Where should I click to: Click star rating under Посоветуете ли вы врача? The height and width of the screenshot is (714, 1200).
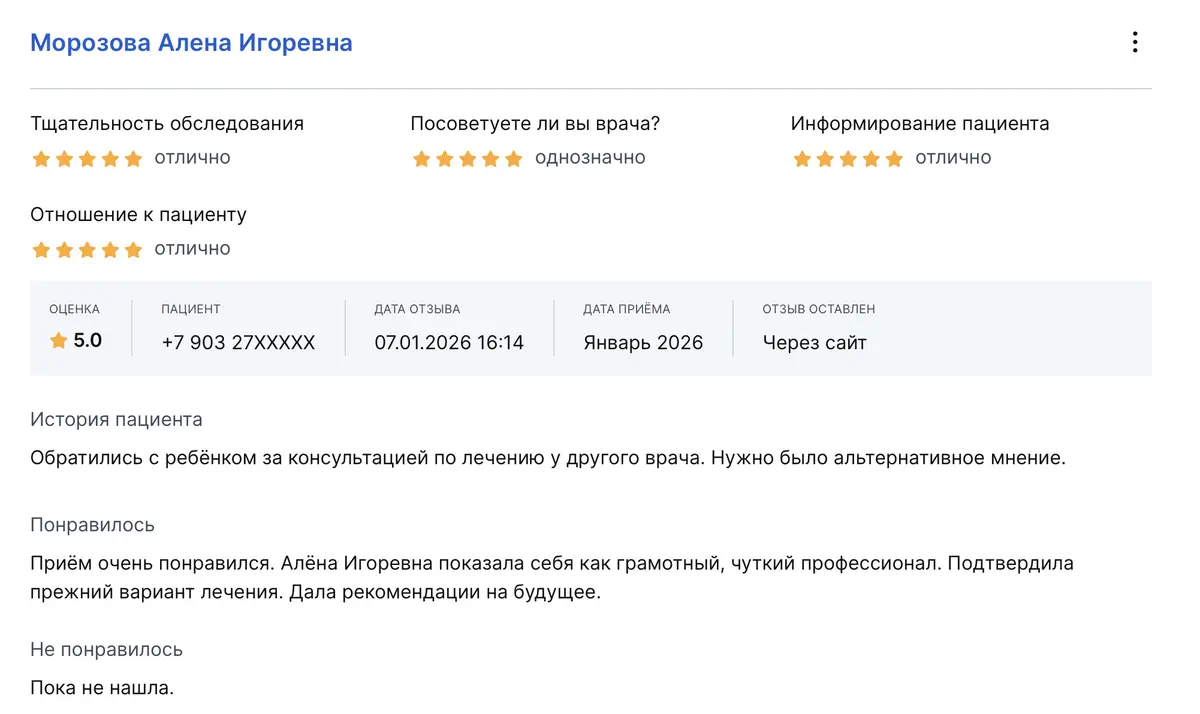pyautogui.click(x=467, y=159)
